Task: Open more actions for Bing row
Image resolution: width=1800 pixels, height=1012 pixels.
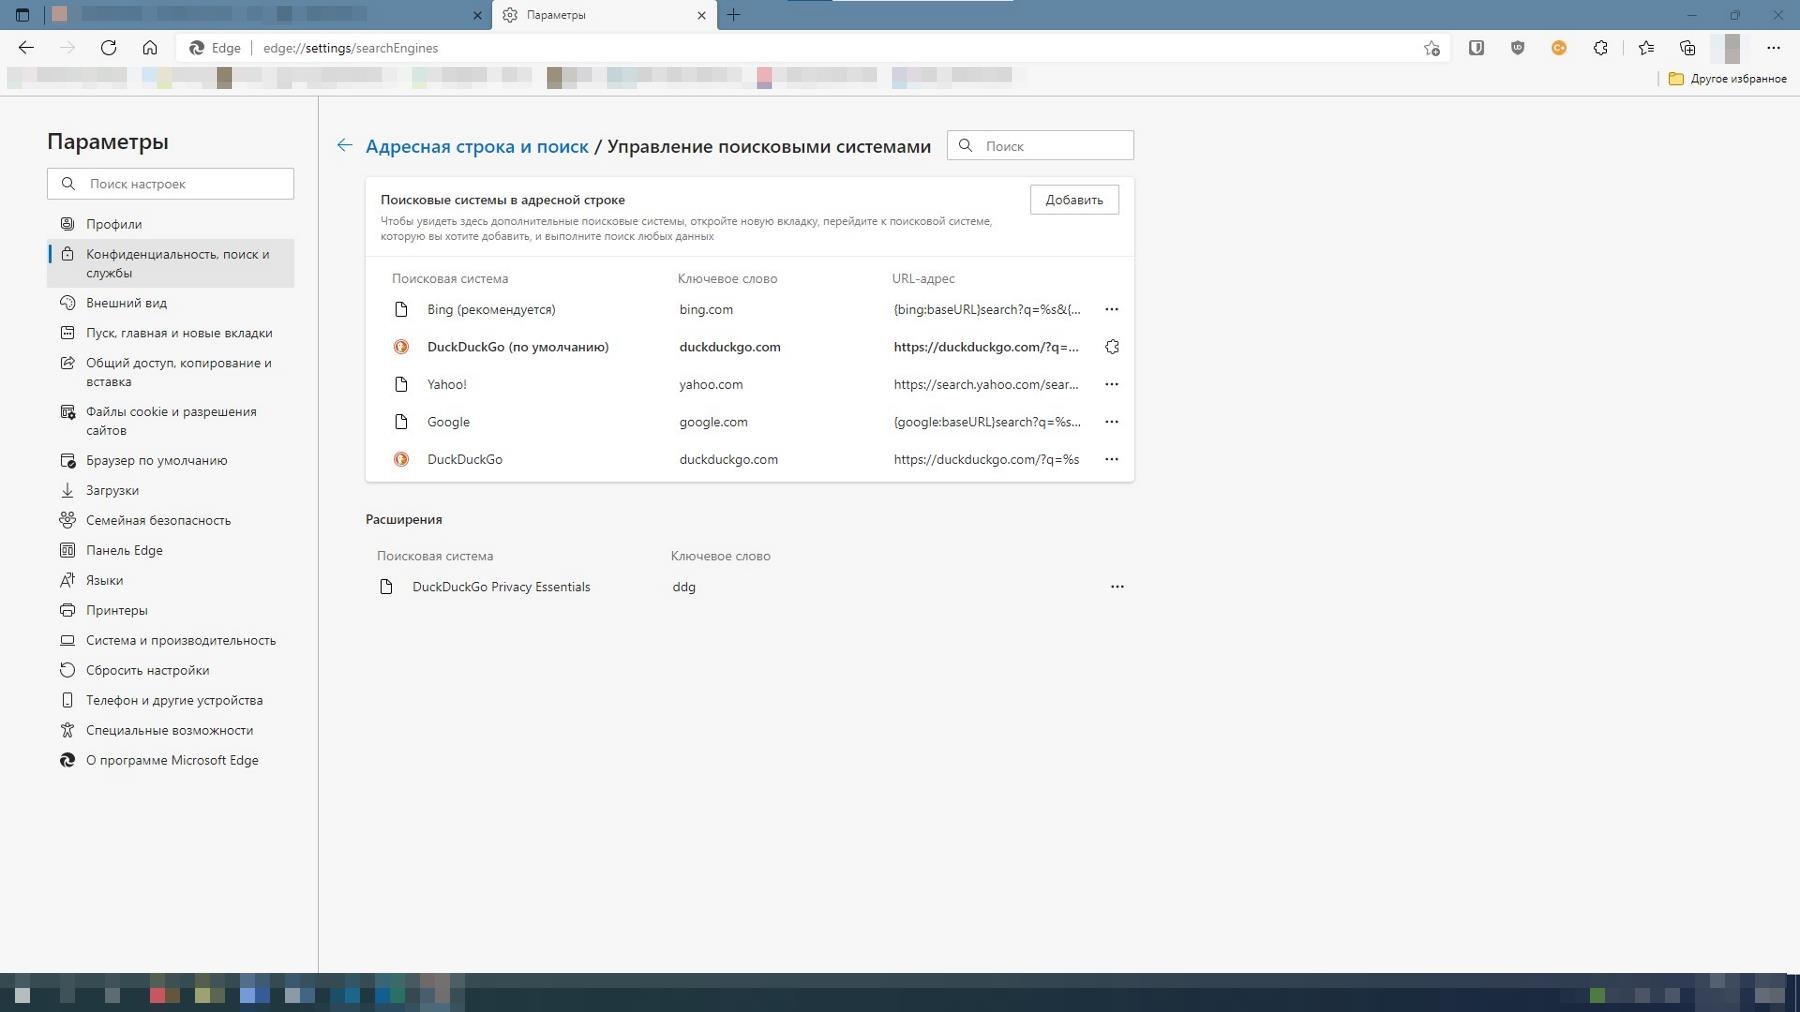Action: 1111,309
